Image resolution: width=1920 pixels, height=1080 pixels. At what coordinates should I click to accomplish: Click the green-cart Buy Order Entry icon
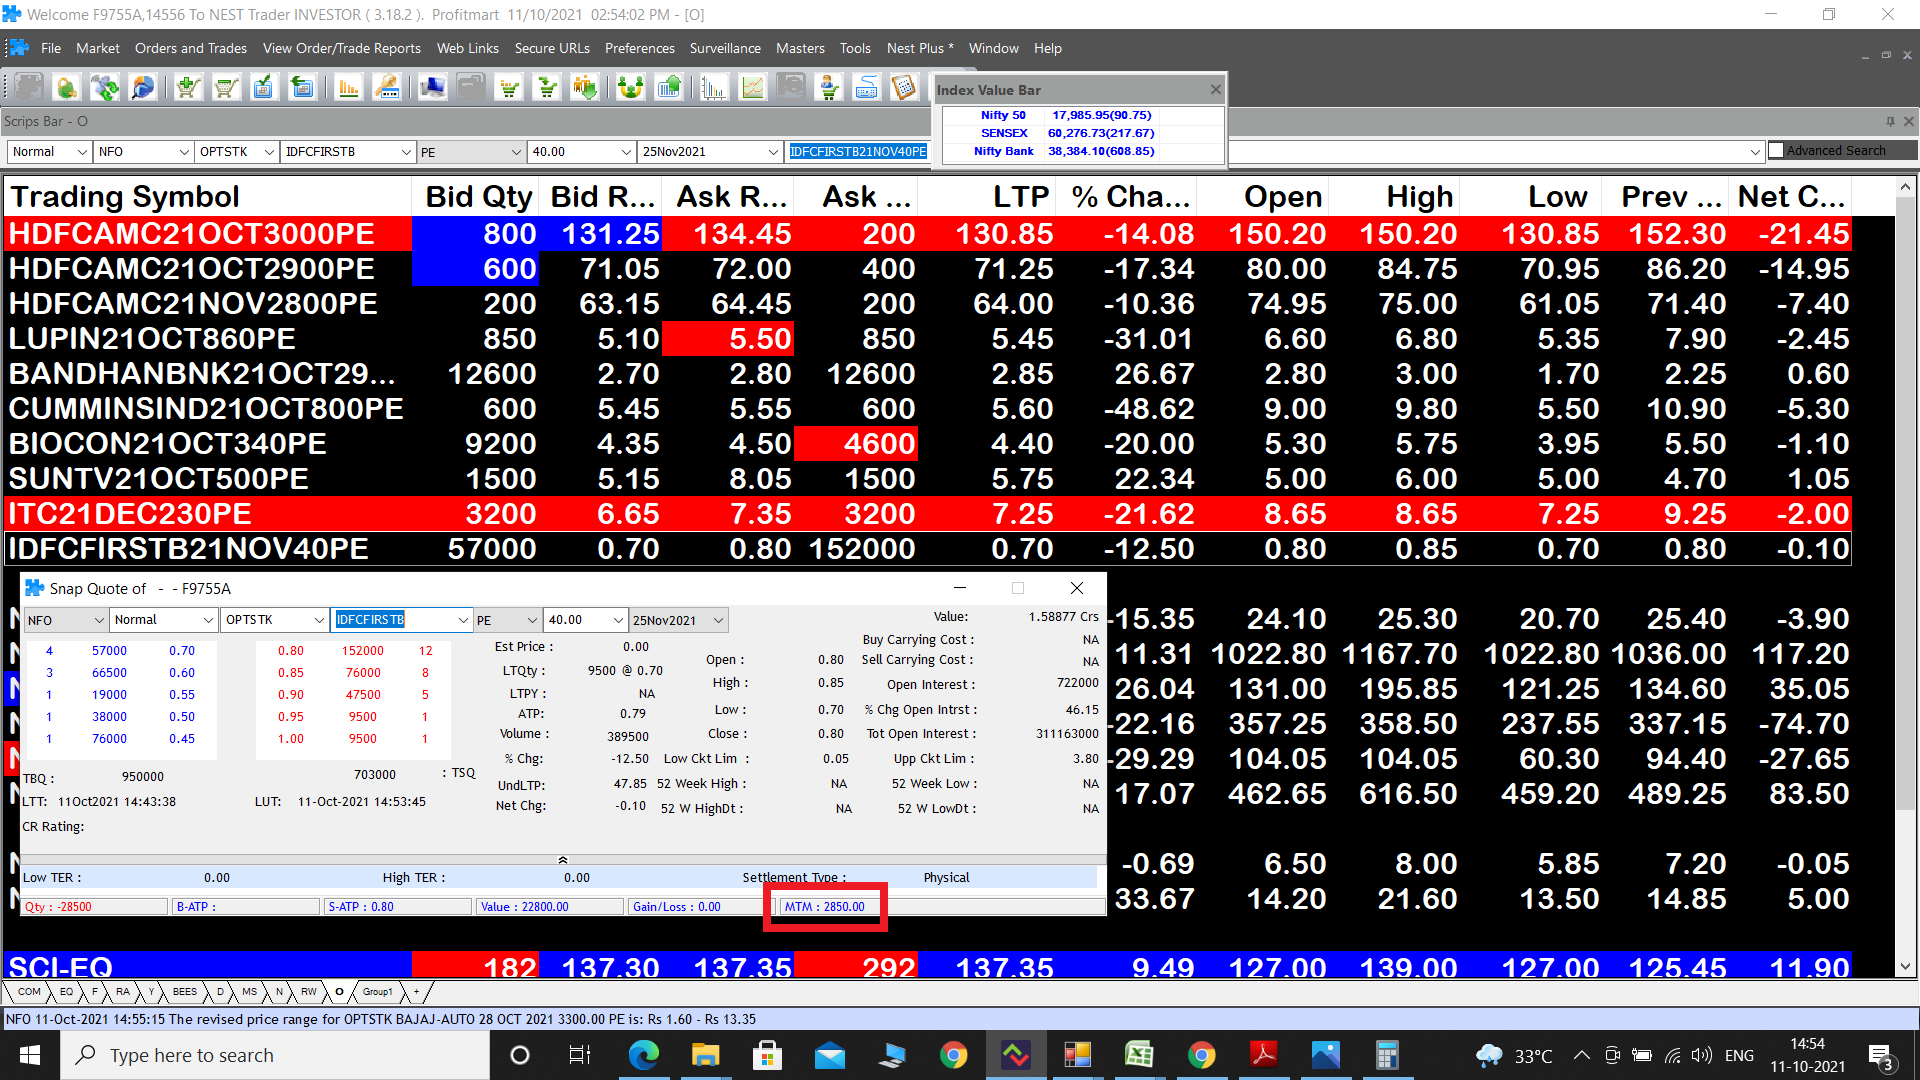pyautogui.click(x=187, y=88)
